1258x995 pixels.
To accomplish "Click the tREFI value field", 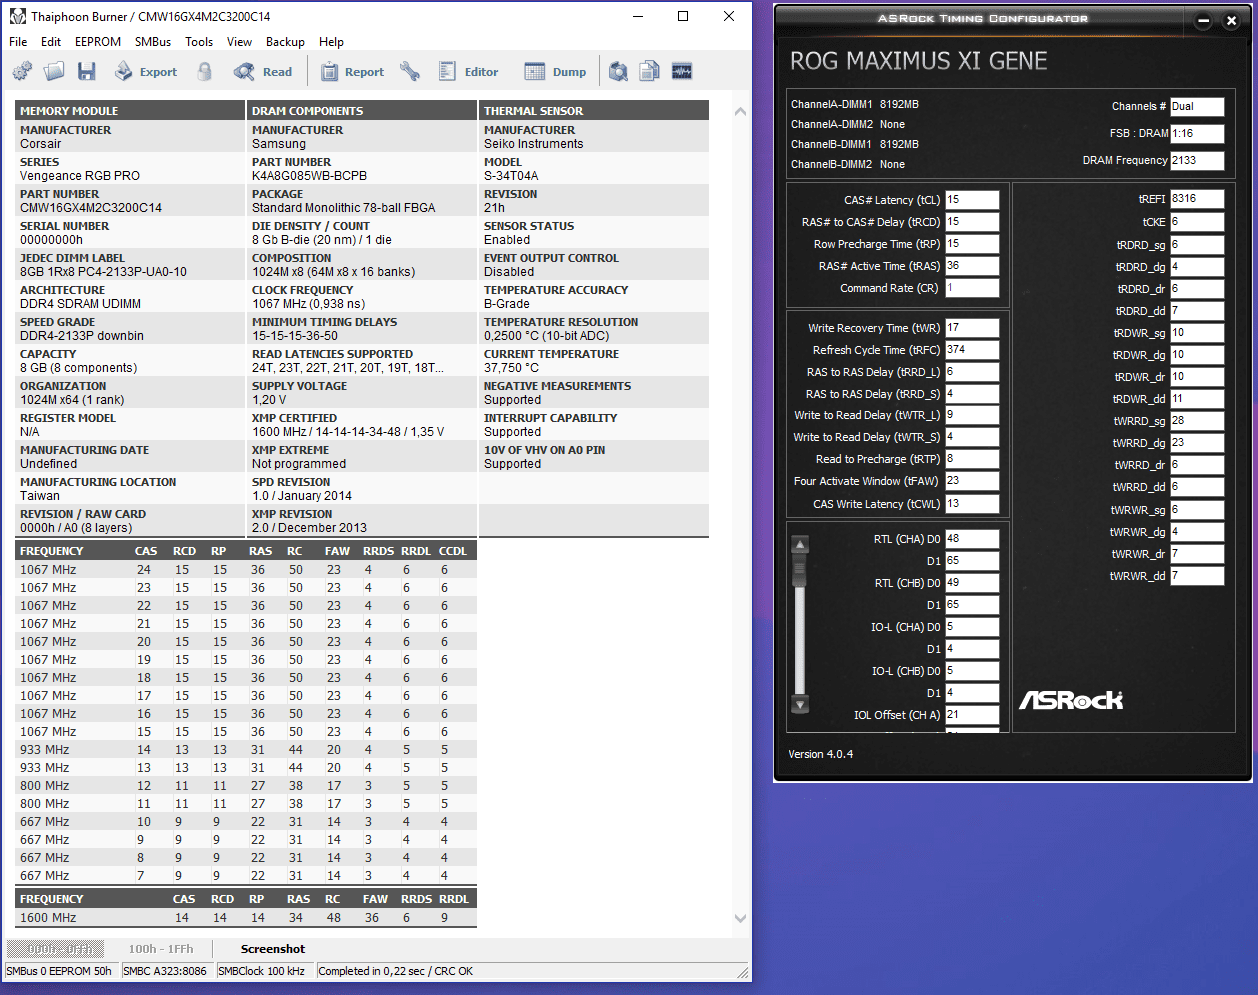I will [1197, 199].
